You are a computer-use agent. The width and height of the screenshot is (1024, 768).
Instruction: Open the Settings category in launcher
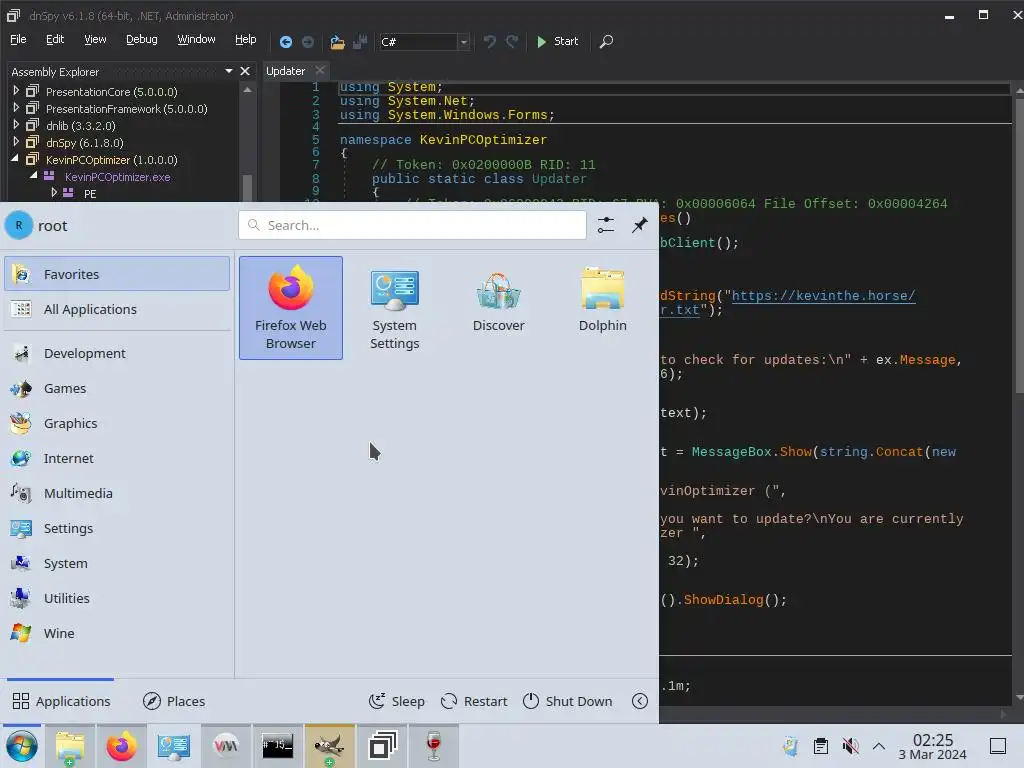click(117, 528)
